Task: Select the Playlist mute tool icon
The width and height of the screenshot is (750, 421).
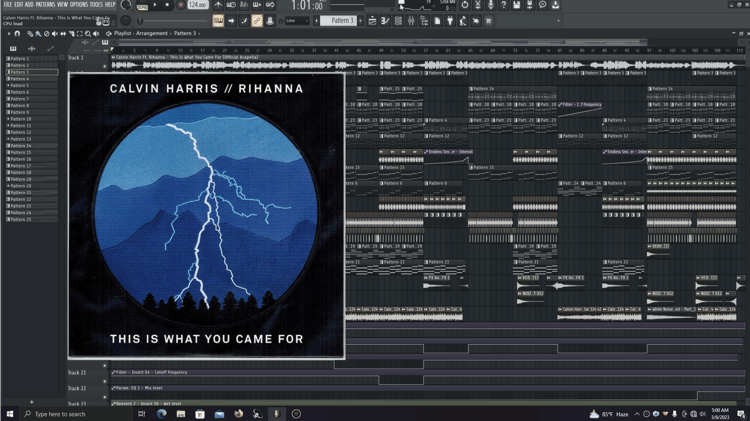Action: click(55, 33)
